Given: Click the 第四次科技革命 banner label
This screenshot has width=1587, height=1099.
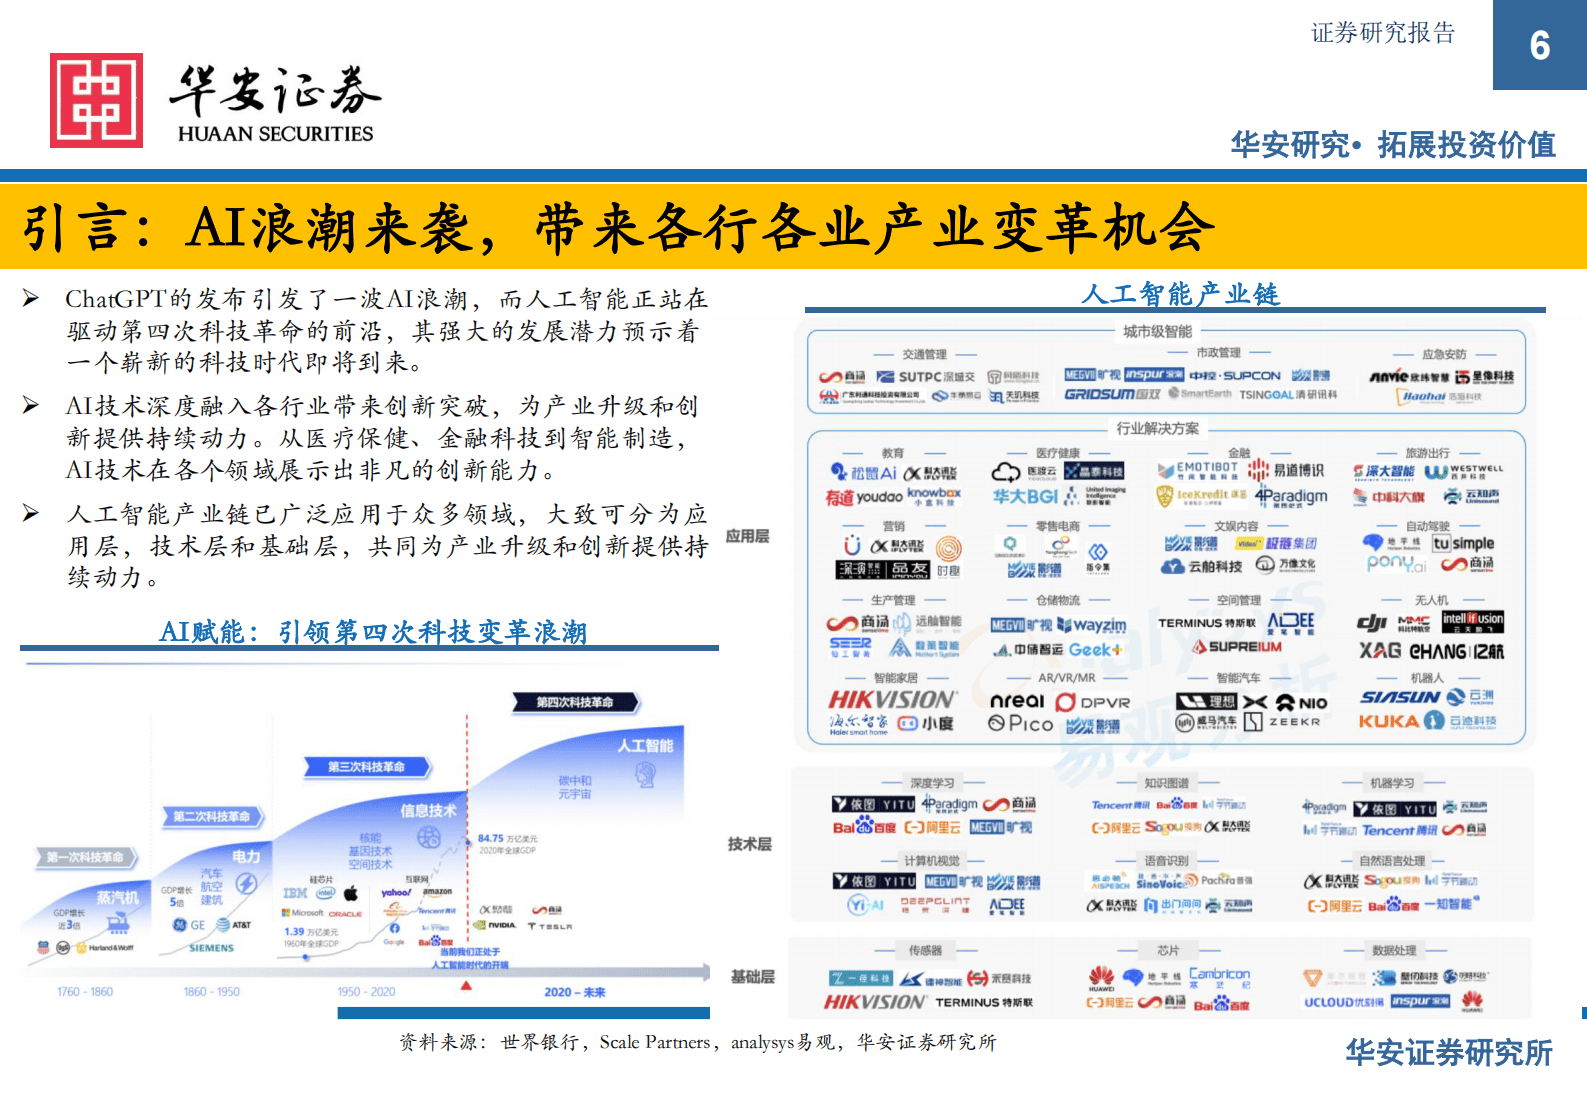Looking at the screenshot, I should coord(575,702).
